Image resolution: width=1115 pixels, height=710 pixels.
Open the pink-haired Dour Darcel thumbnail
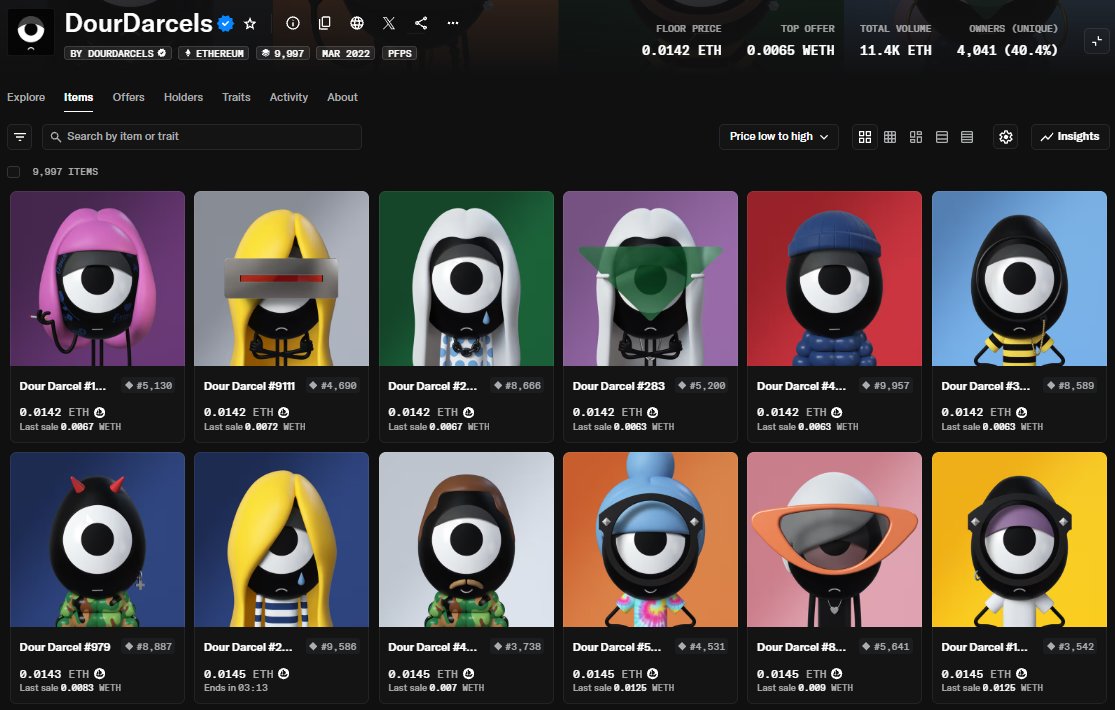pos(97,278)
